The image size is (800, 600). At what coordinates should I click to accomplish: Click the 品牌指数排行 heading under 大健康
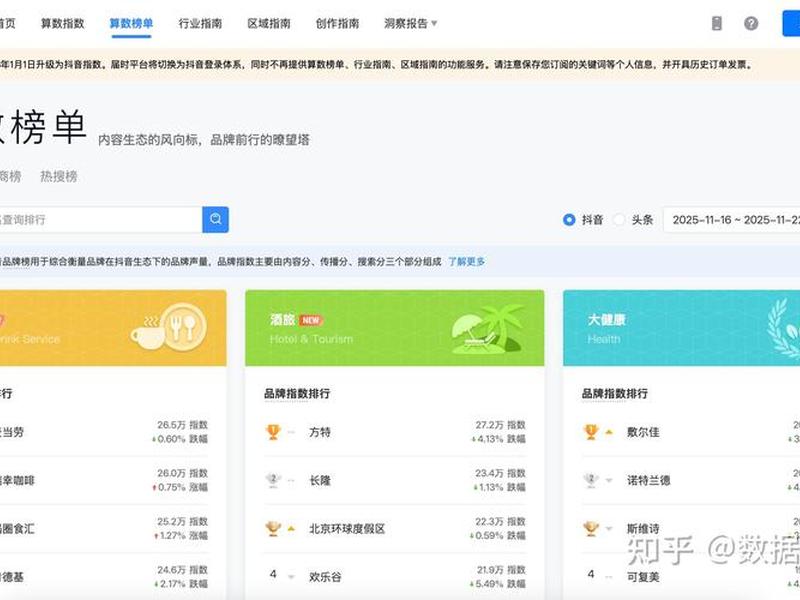pos(615,393)
